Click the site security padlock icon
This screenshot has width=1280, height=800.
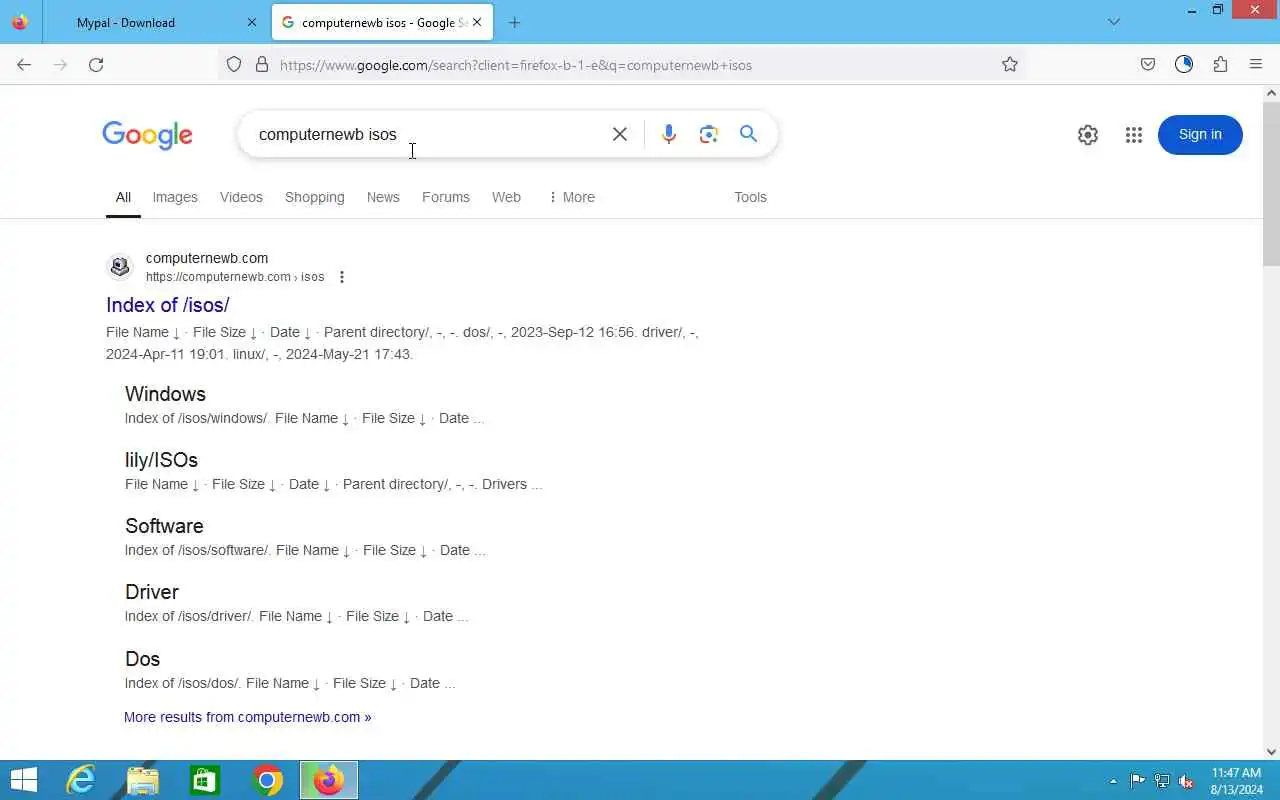[262, 65]
